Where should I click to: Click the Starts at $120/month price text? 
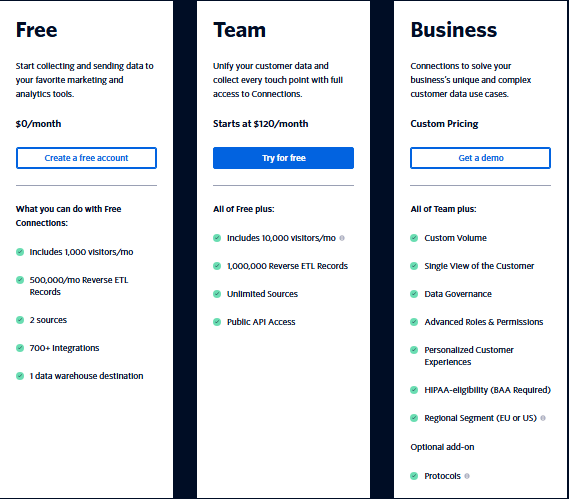[x=261, y=124]
